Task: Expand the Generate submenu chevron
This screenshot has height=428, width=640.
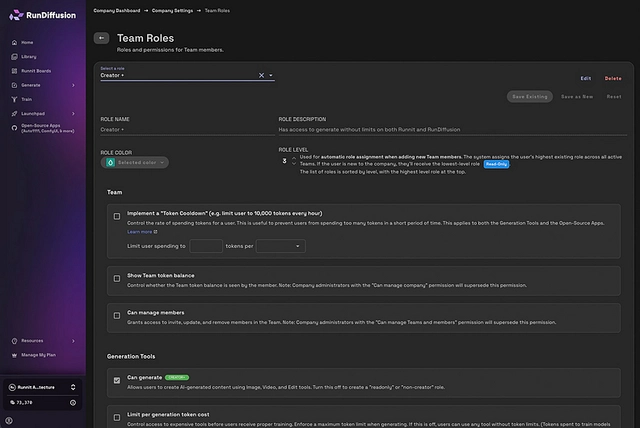Action: pos(73,85)
